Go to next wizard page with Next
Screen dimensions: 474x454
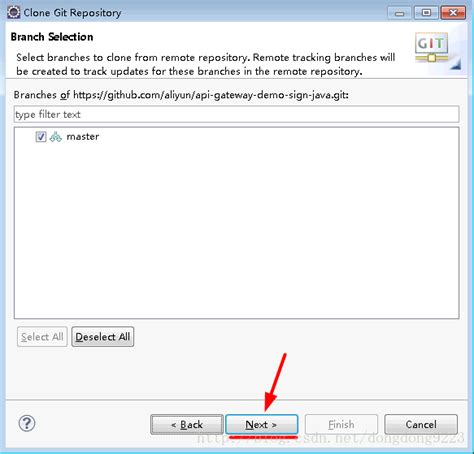(262, 424)
